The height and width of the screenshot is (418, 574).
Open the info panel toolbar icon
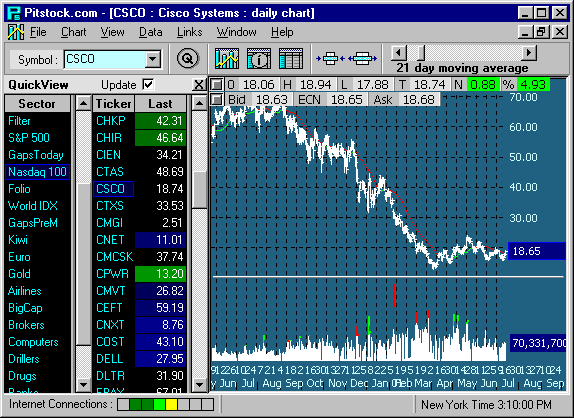pyautogui.click(x=259, y=59)
